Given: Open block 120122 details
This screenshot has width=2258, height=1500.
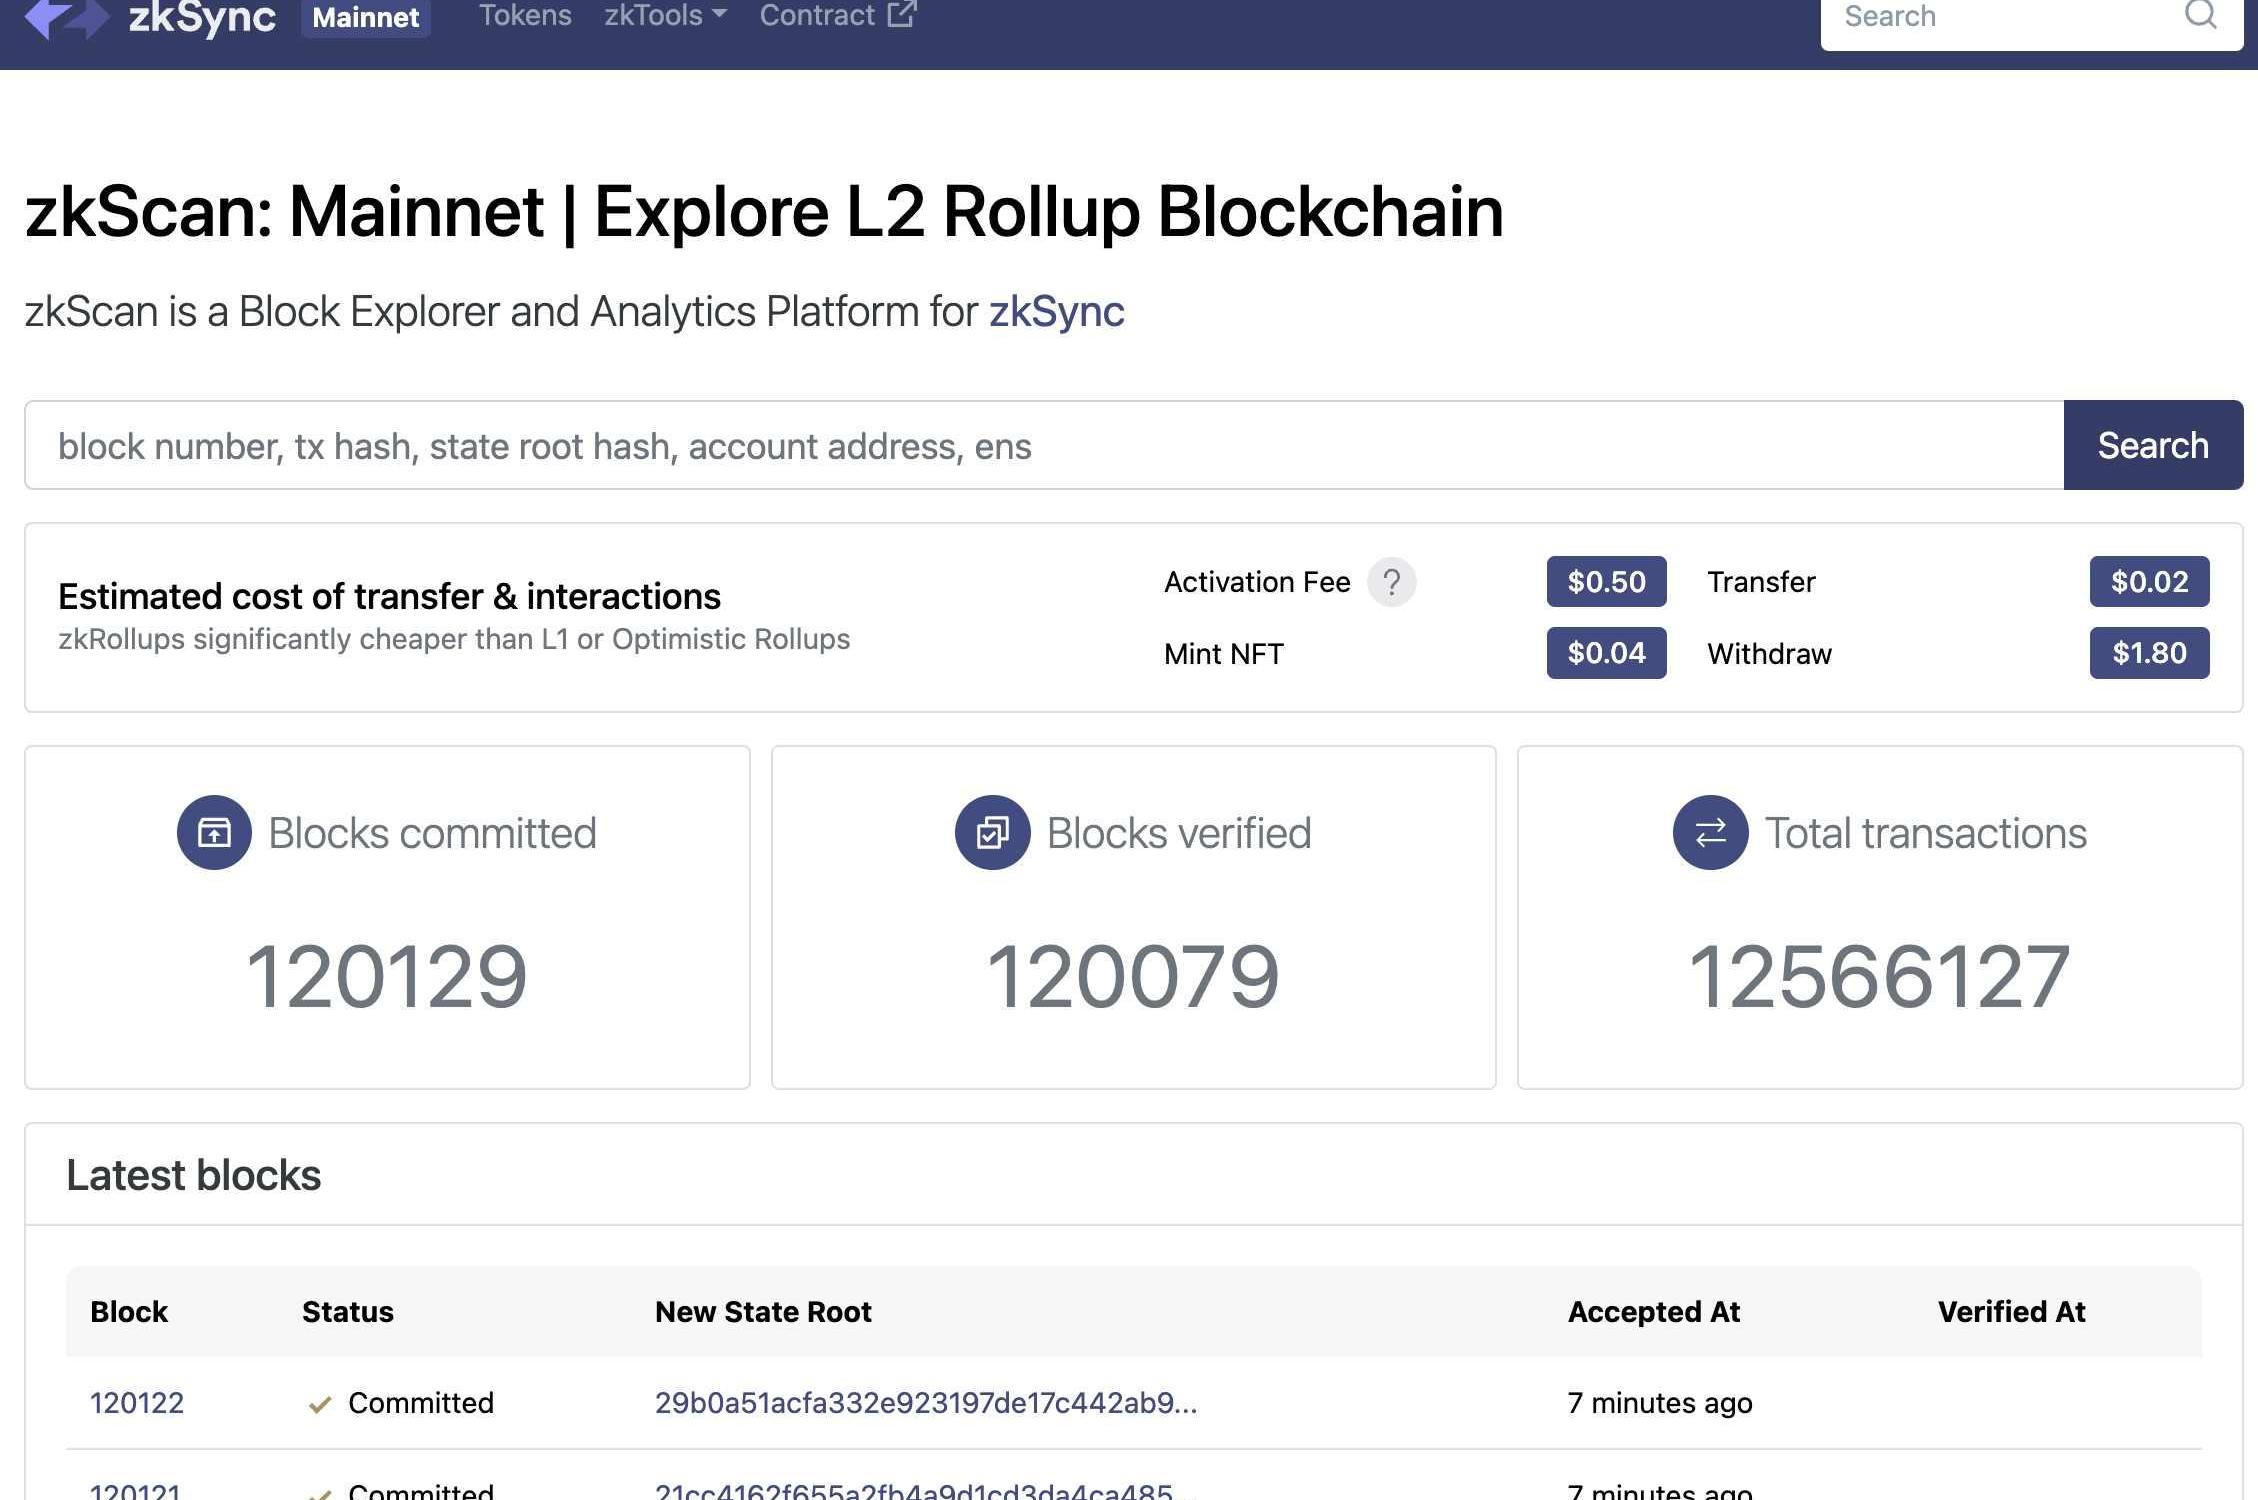Looking at the screenshot, I should coord(137,1403).
